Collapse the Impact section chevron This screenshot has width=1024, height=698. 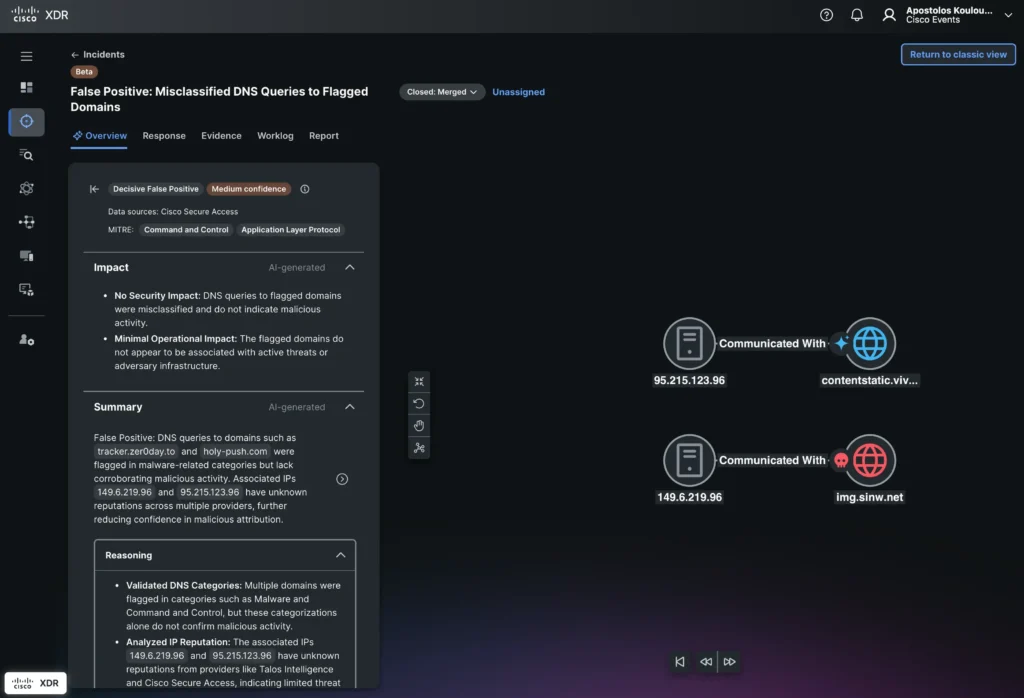point(350,267)
